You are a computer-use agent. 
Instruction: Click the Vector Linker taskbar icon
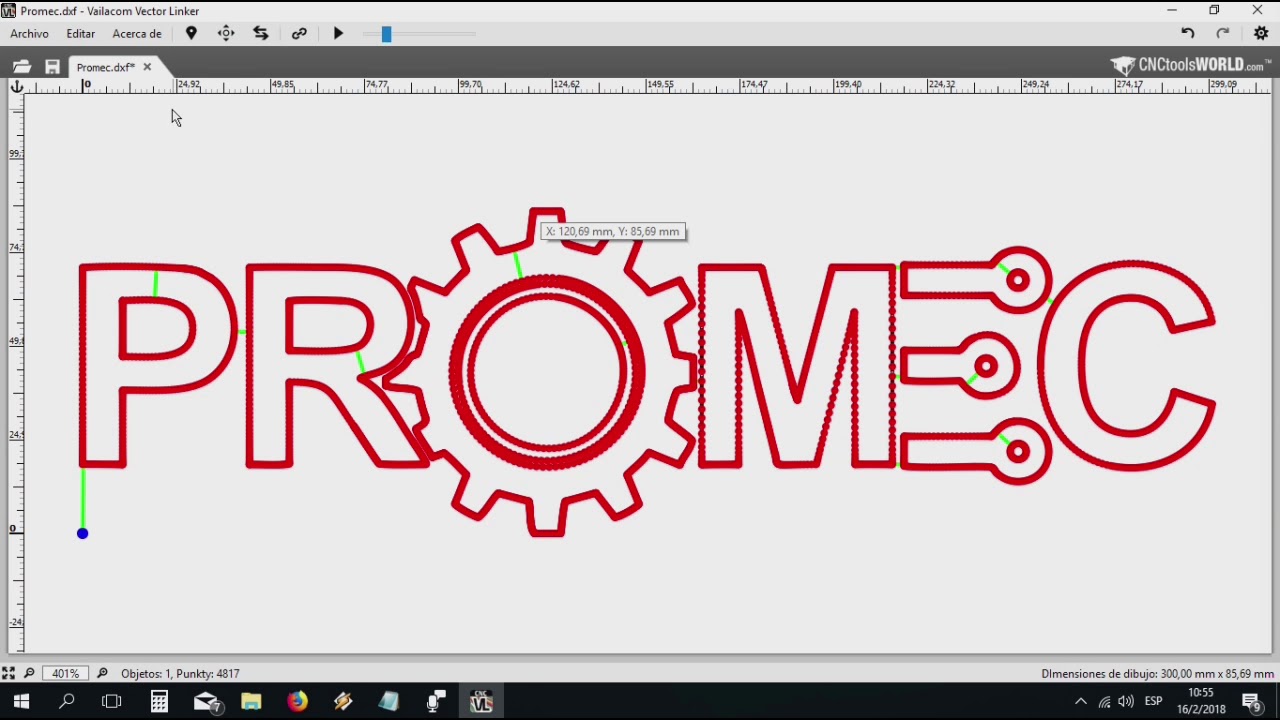click(x=481, y=702)
